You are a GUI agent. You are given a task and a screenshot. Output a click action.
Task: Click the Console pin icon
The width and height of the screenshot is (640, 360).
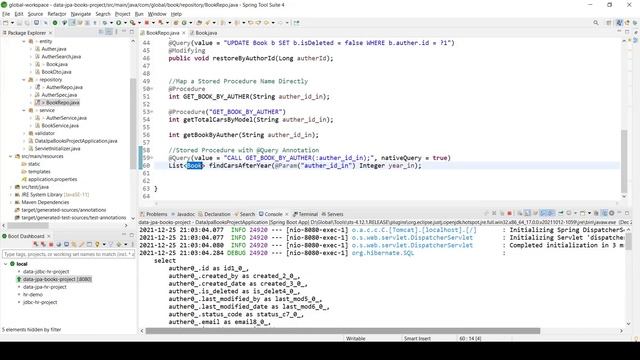(560, 213)
